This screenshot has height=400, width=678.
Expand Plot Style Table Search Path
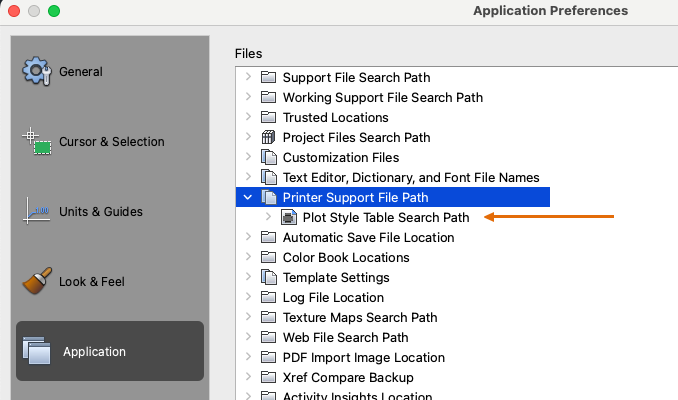(268, 217)
